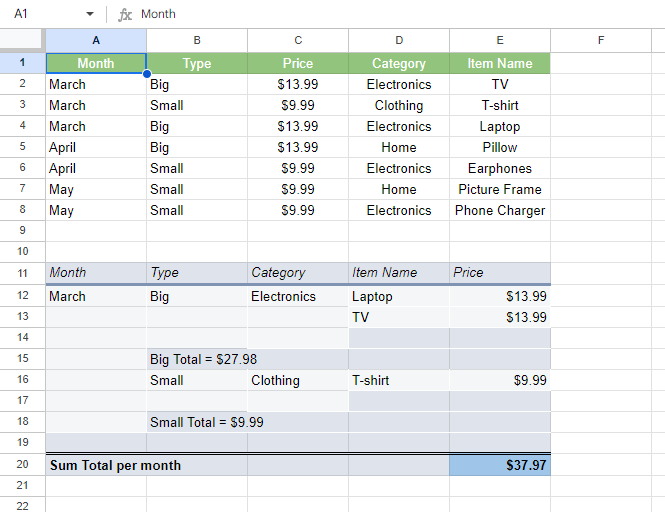Select the Picture Frame cell

pyautogui.click(x=500, y=189)
